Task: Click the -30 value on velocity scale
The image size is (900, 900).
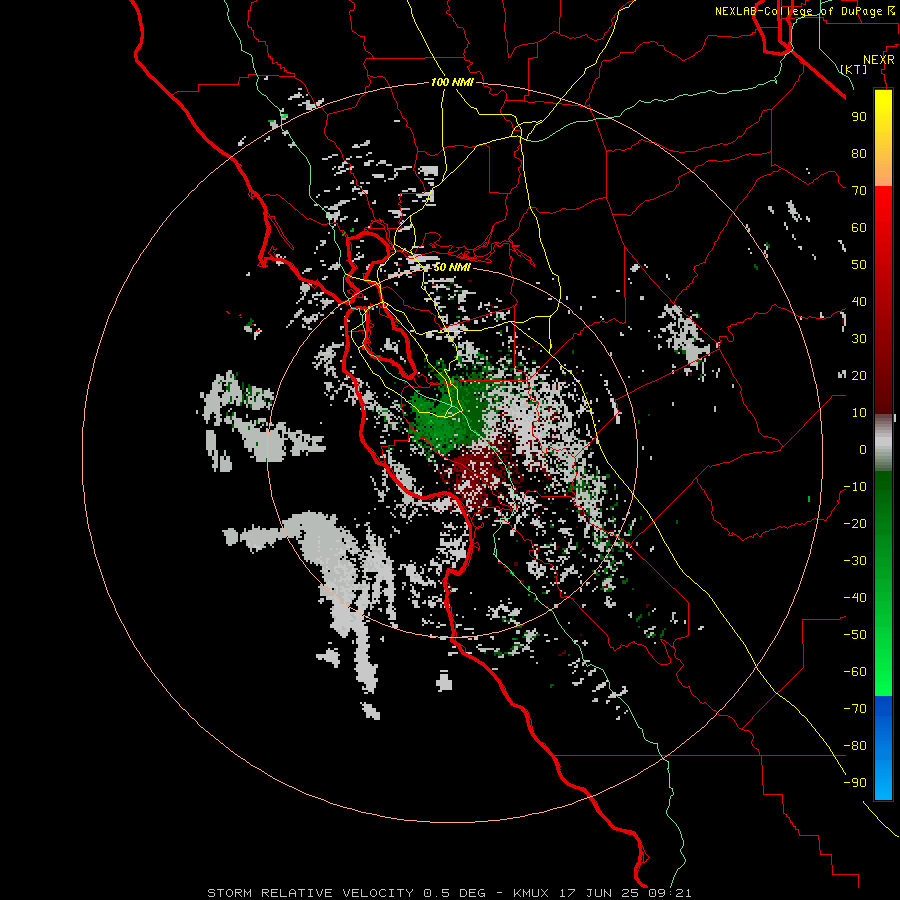Action: (x=855, y=561)
